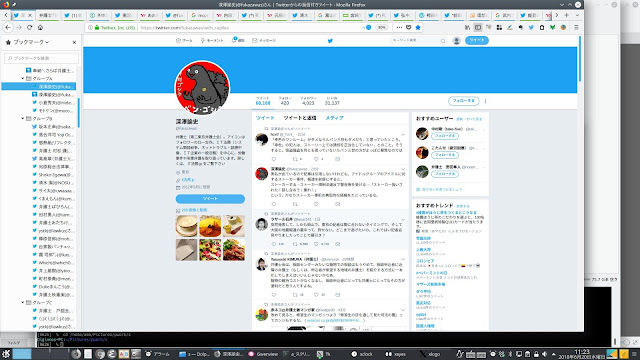This screenshot has width=640, height=360.
Task: Click the Godzilla profile avatar picture
Action: pyautogui.click(x=202, y=88)
